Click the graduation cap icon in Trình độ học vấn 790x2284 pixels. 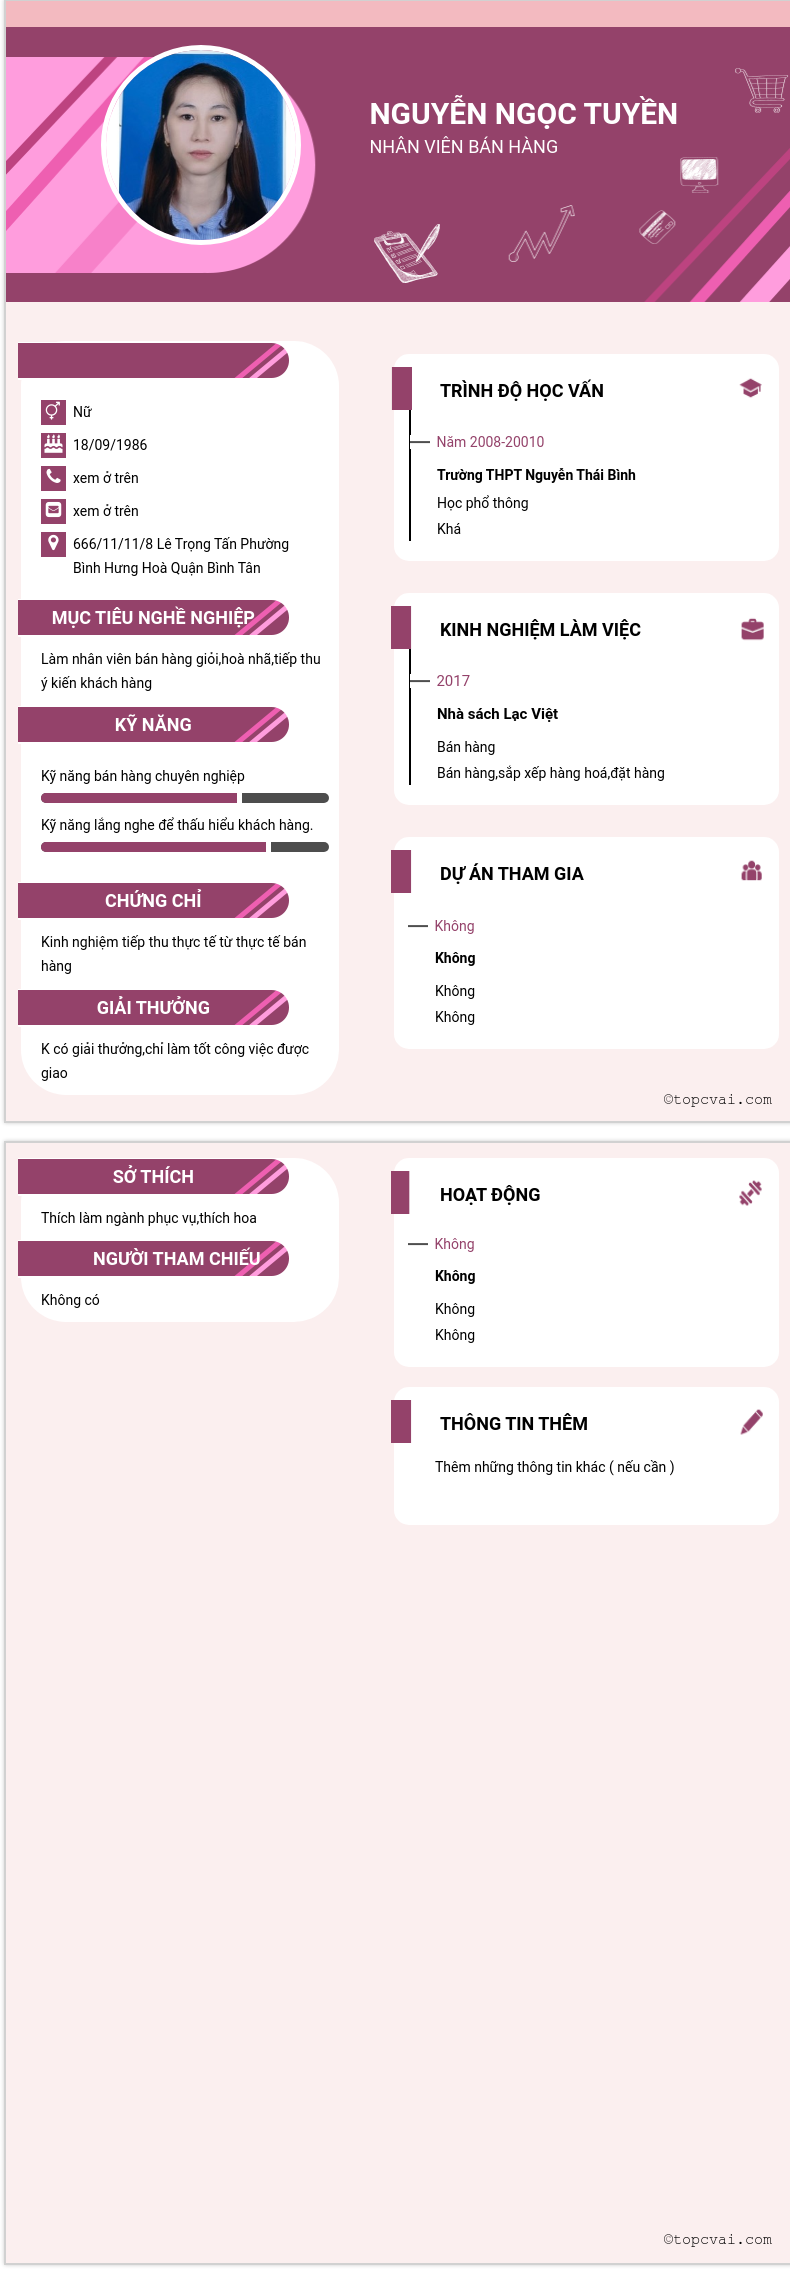(751, 388)
